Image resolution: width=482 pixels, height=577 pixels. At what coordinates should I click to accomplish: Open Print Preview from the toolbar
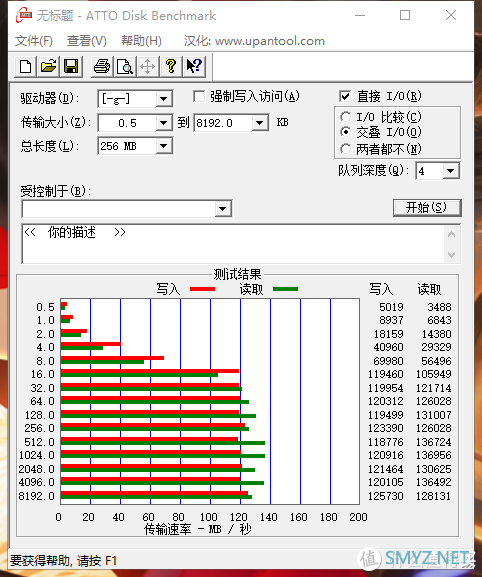125,67
